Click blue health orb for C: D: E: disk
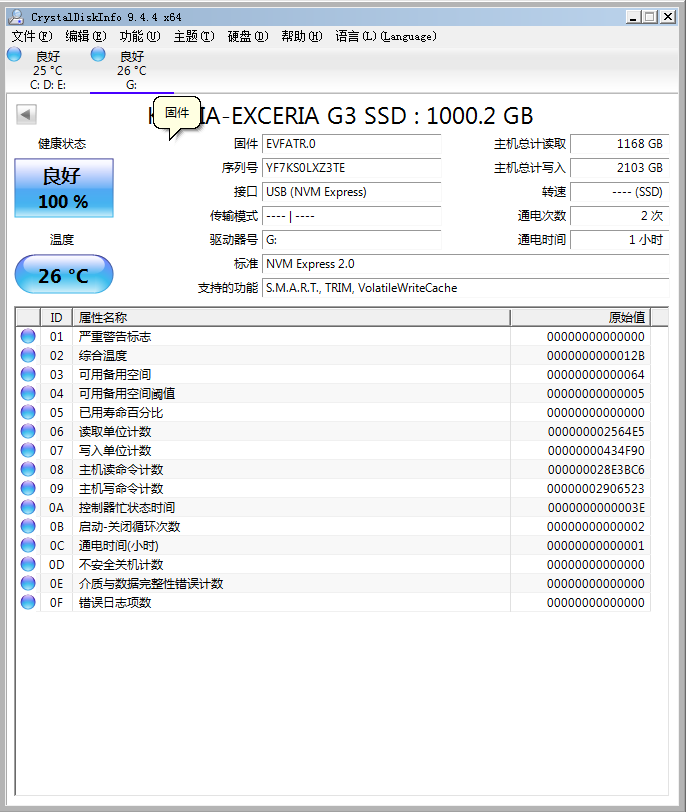The height and width of the screenshot is (812, 686). pos(14,54)
